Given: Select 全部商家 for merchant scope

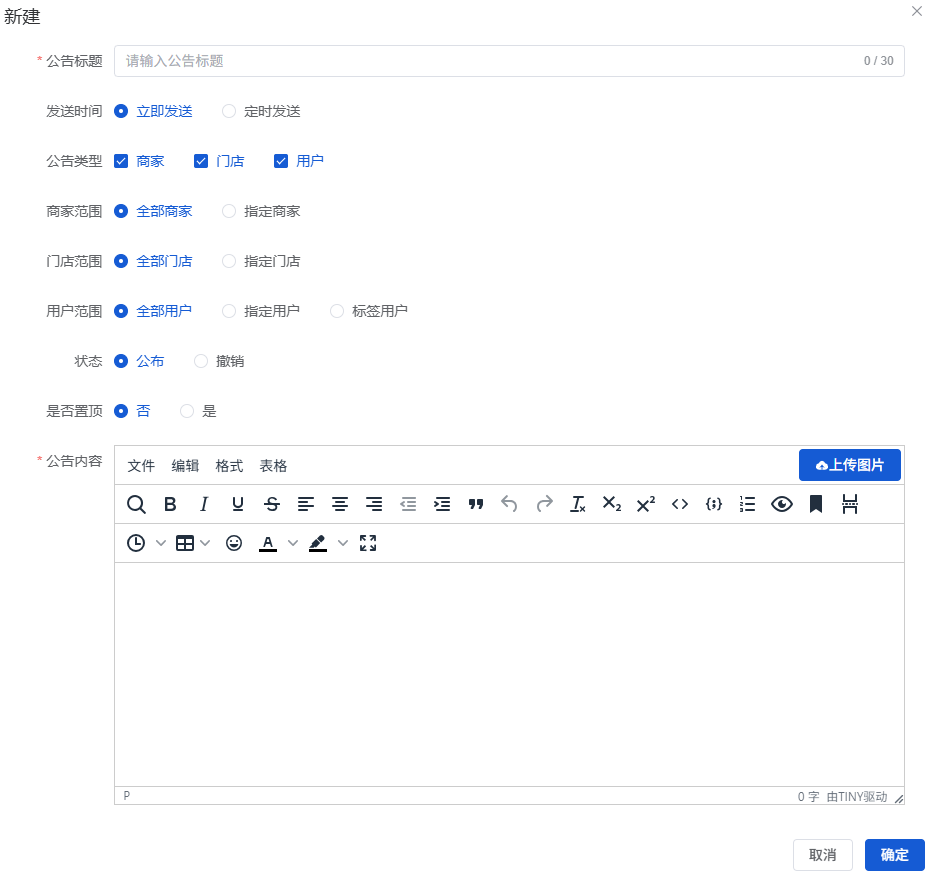Looking at the screenshot, I should click(153, 211).
